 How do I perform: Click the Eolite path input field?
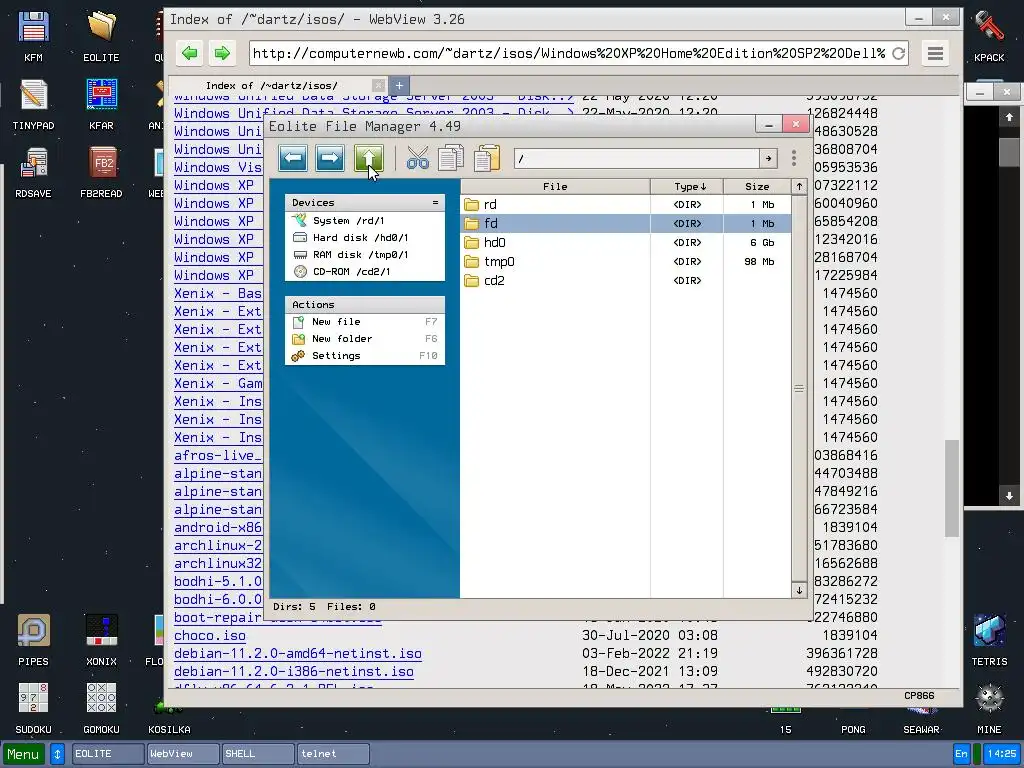click(637, 158)
